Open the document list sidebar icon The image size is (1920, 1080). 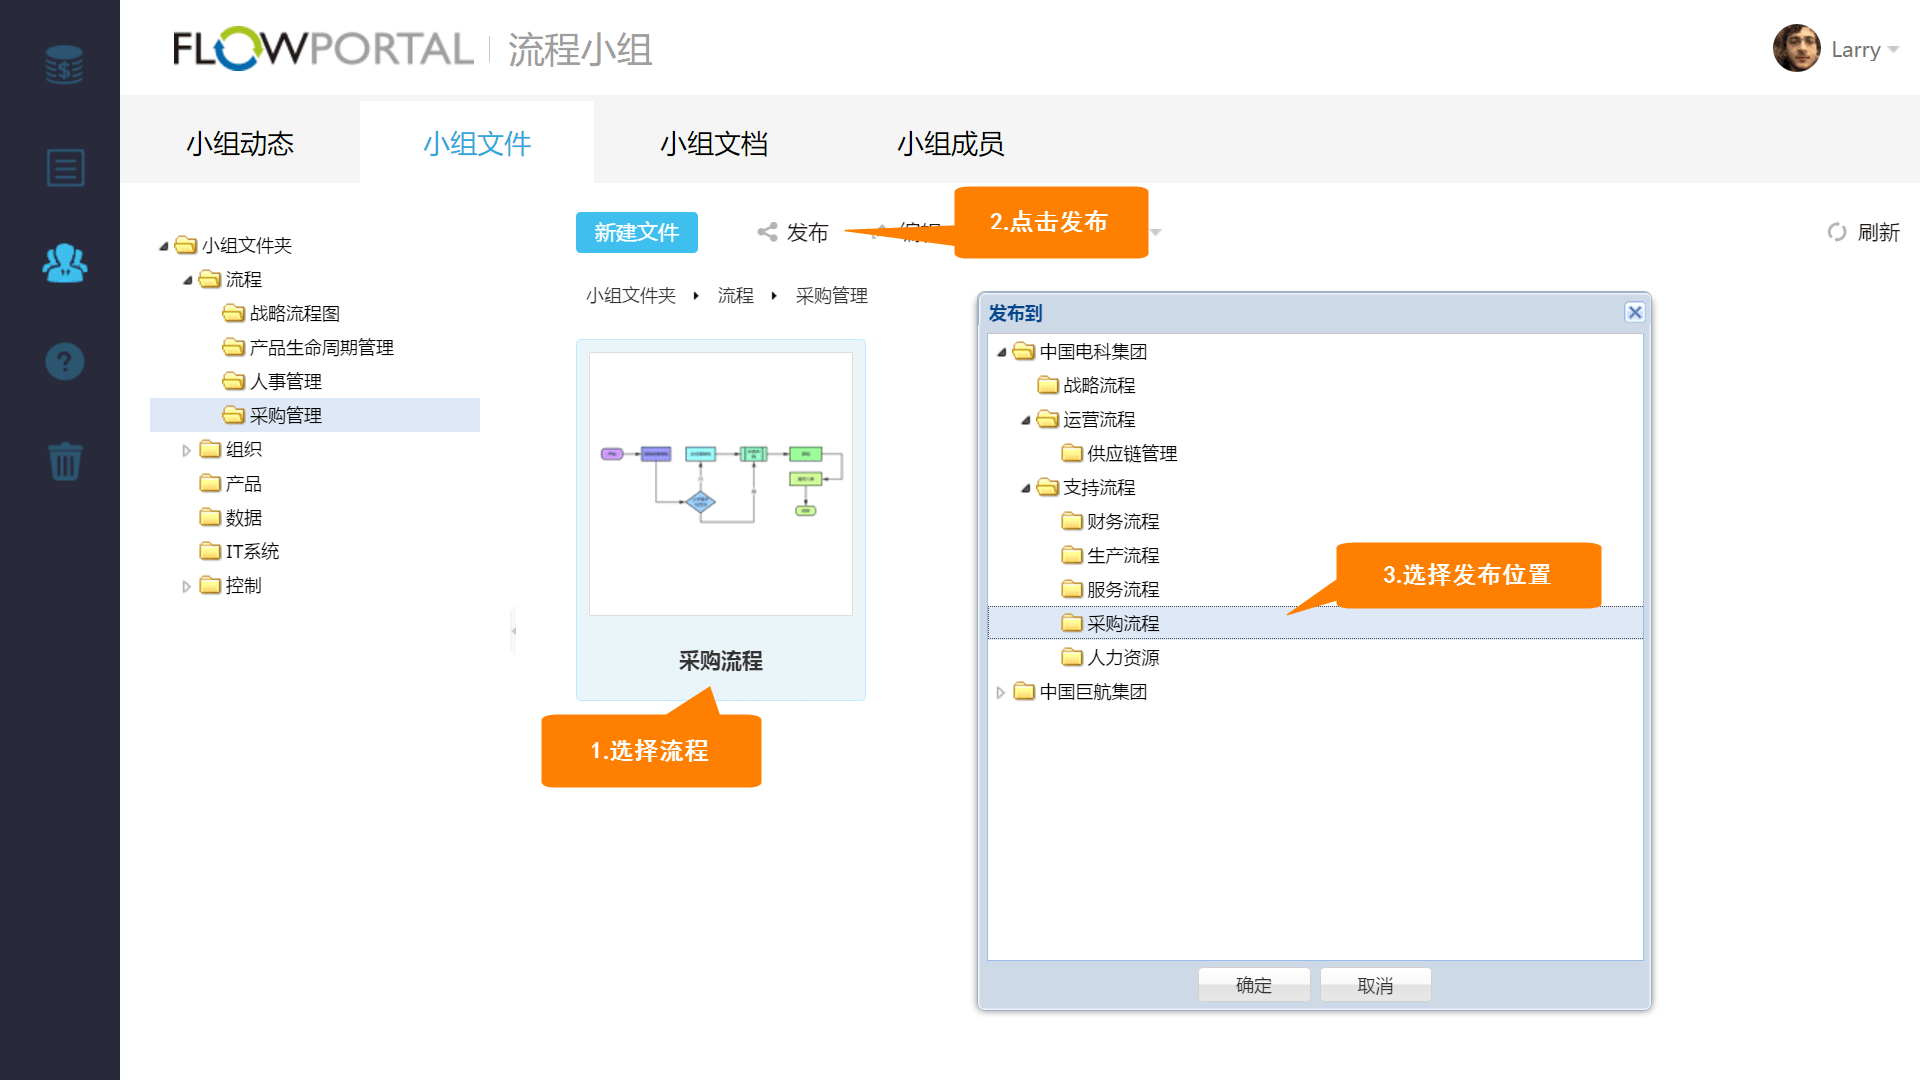pyautogui.click(x=65, y=168)
